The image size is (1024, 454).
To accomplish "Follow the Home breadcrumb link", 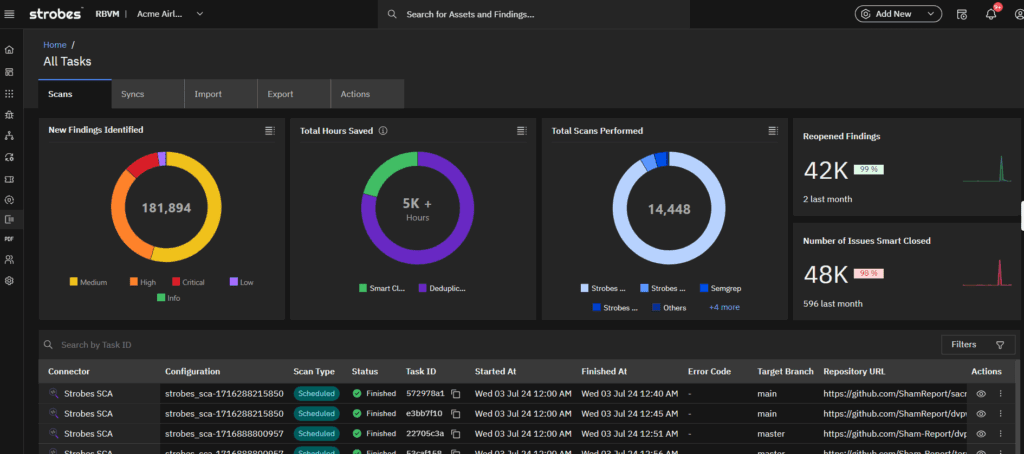I will click(54, 45).
